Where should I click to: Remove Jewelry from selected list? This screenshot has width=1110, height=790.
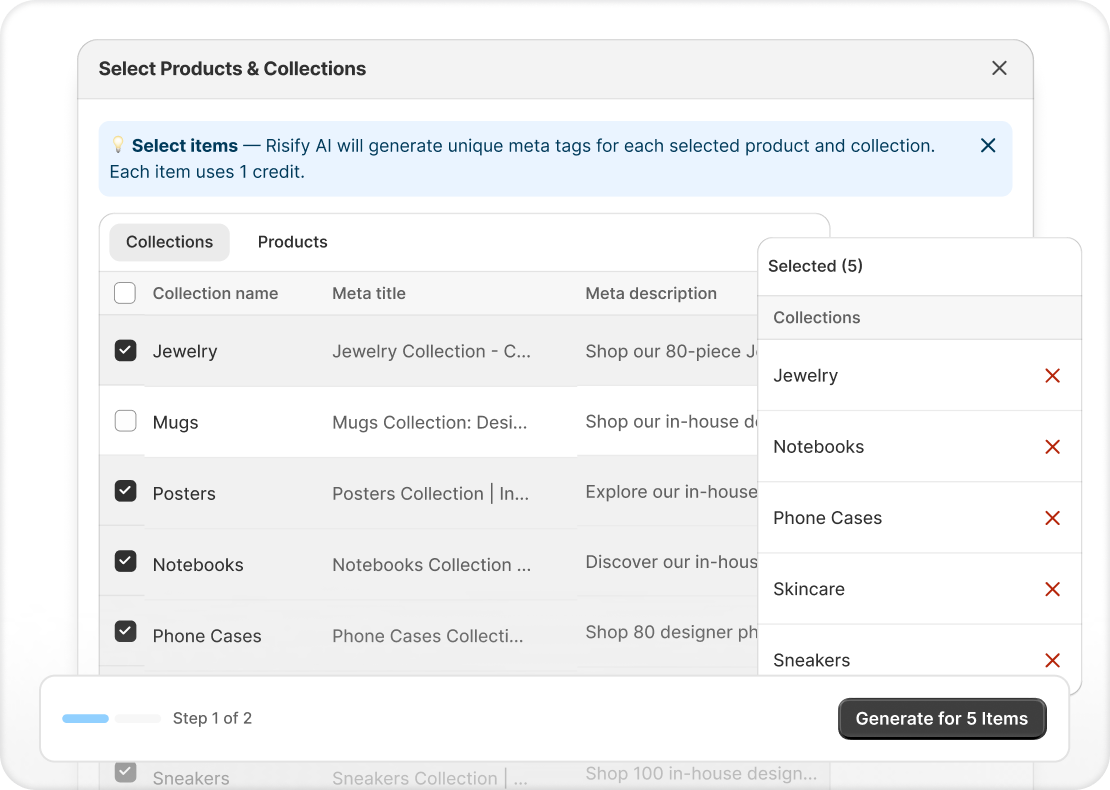click(x=1052, y=376)
